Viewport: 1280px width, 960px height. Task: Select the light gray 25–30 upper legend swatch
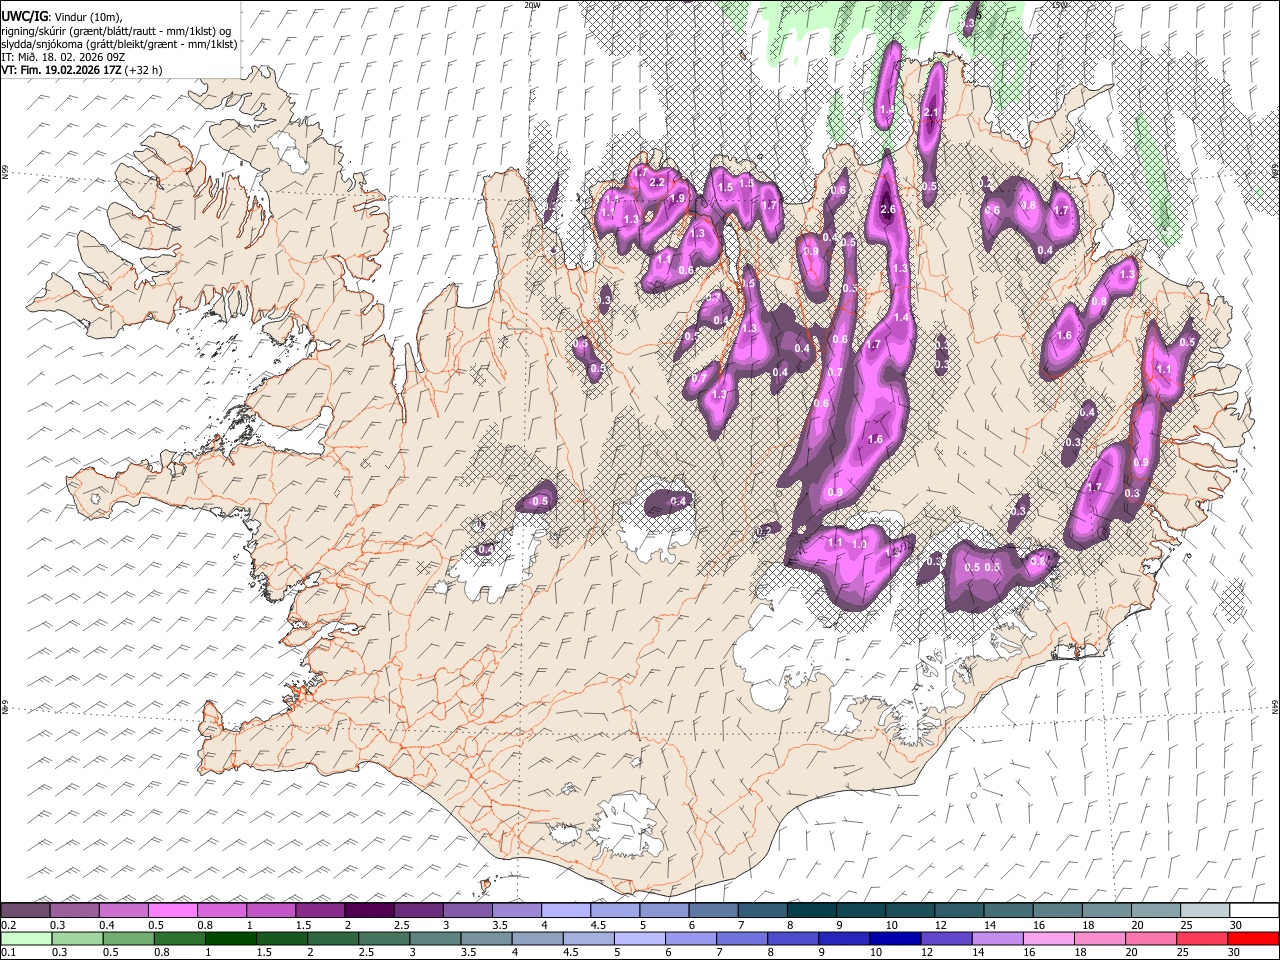pos(1204,910)
